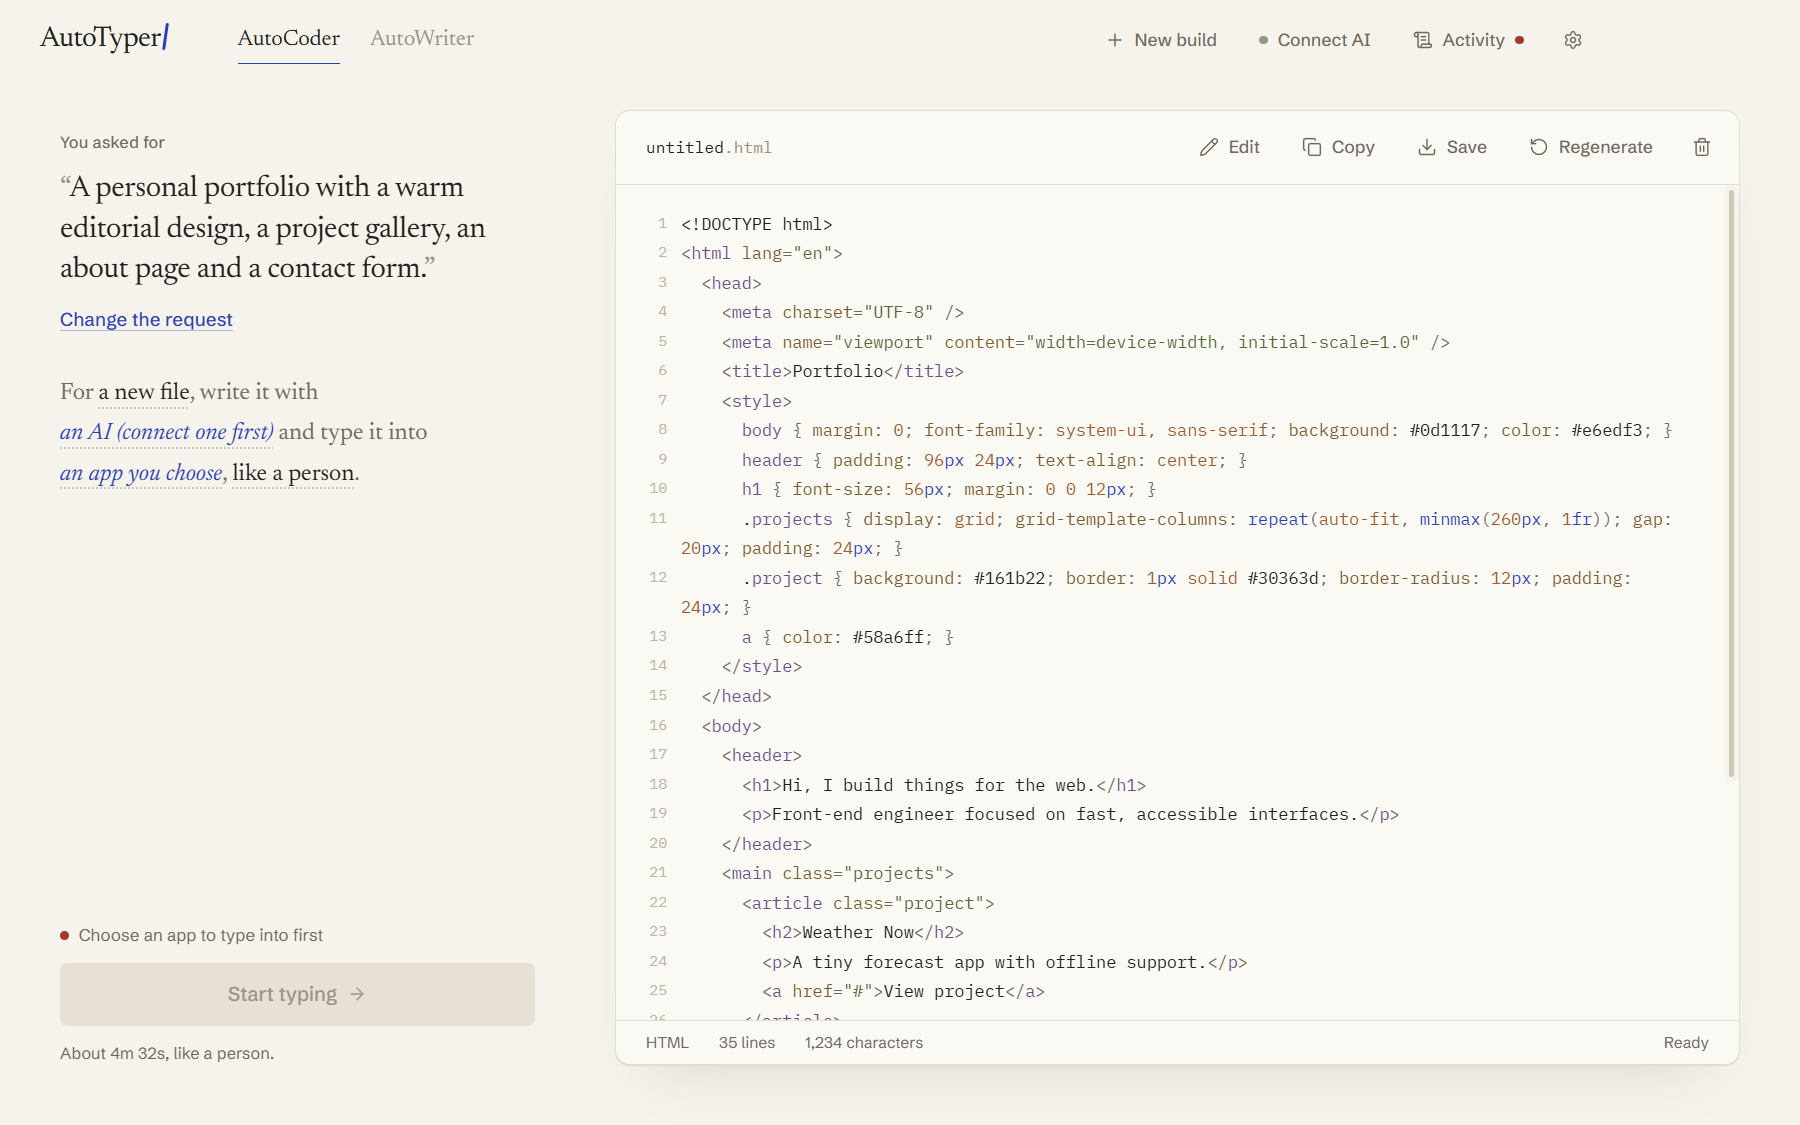Click the '<main class="projects">' line
This screenshot has height=1125, width=1800.
click(x=838, y=873)
